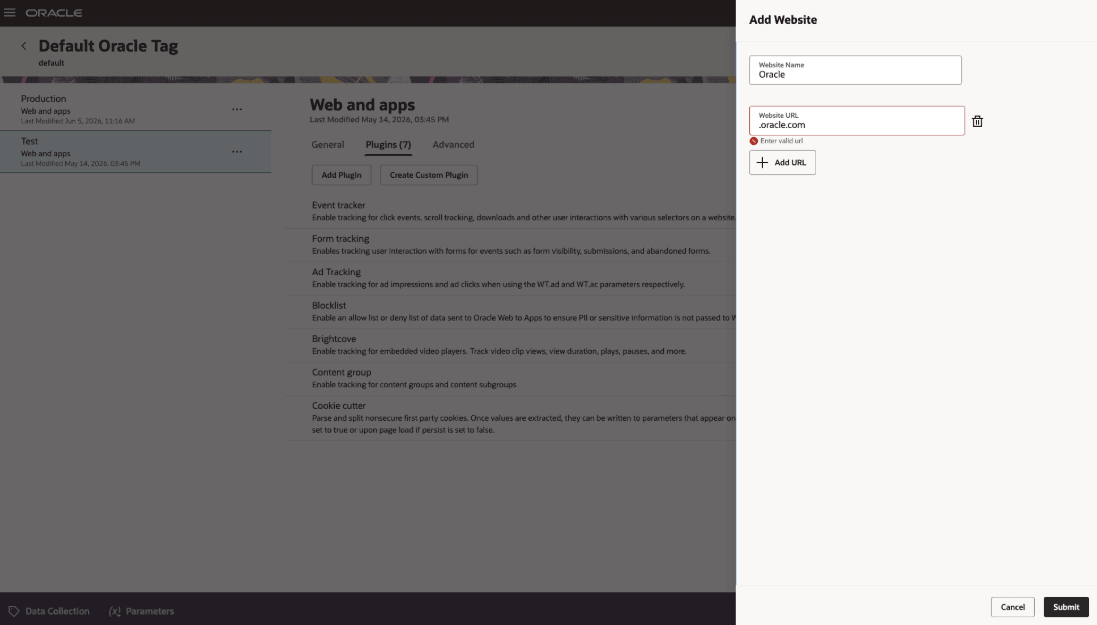Click the Data Collection tag icon
The height and width of the screenshot is (625, 1097).
(x=14, y=611)
